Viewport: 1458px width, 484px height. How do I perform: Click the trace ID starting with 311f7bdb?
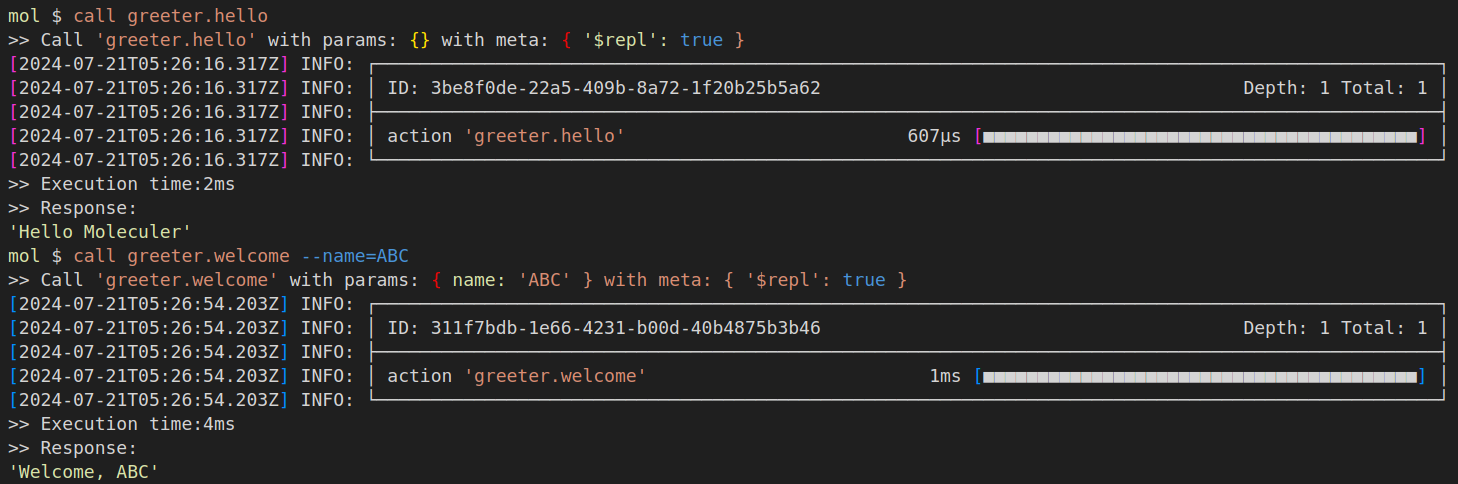625,328
